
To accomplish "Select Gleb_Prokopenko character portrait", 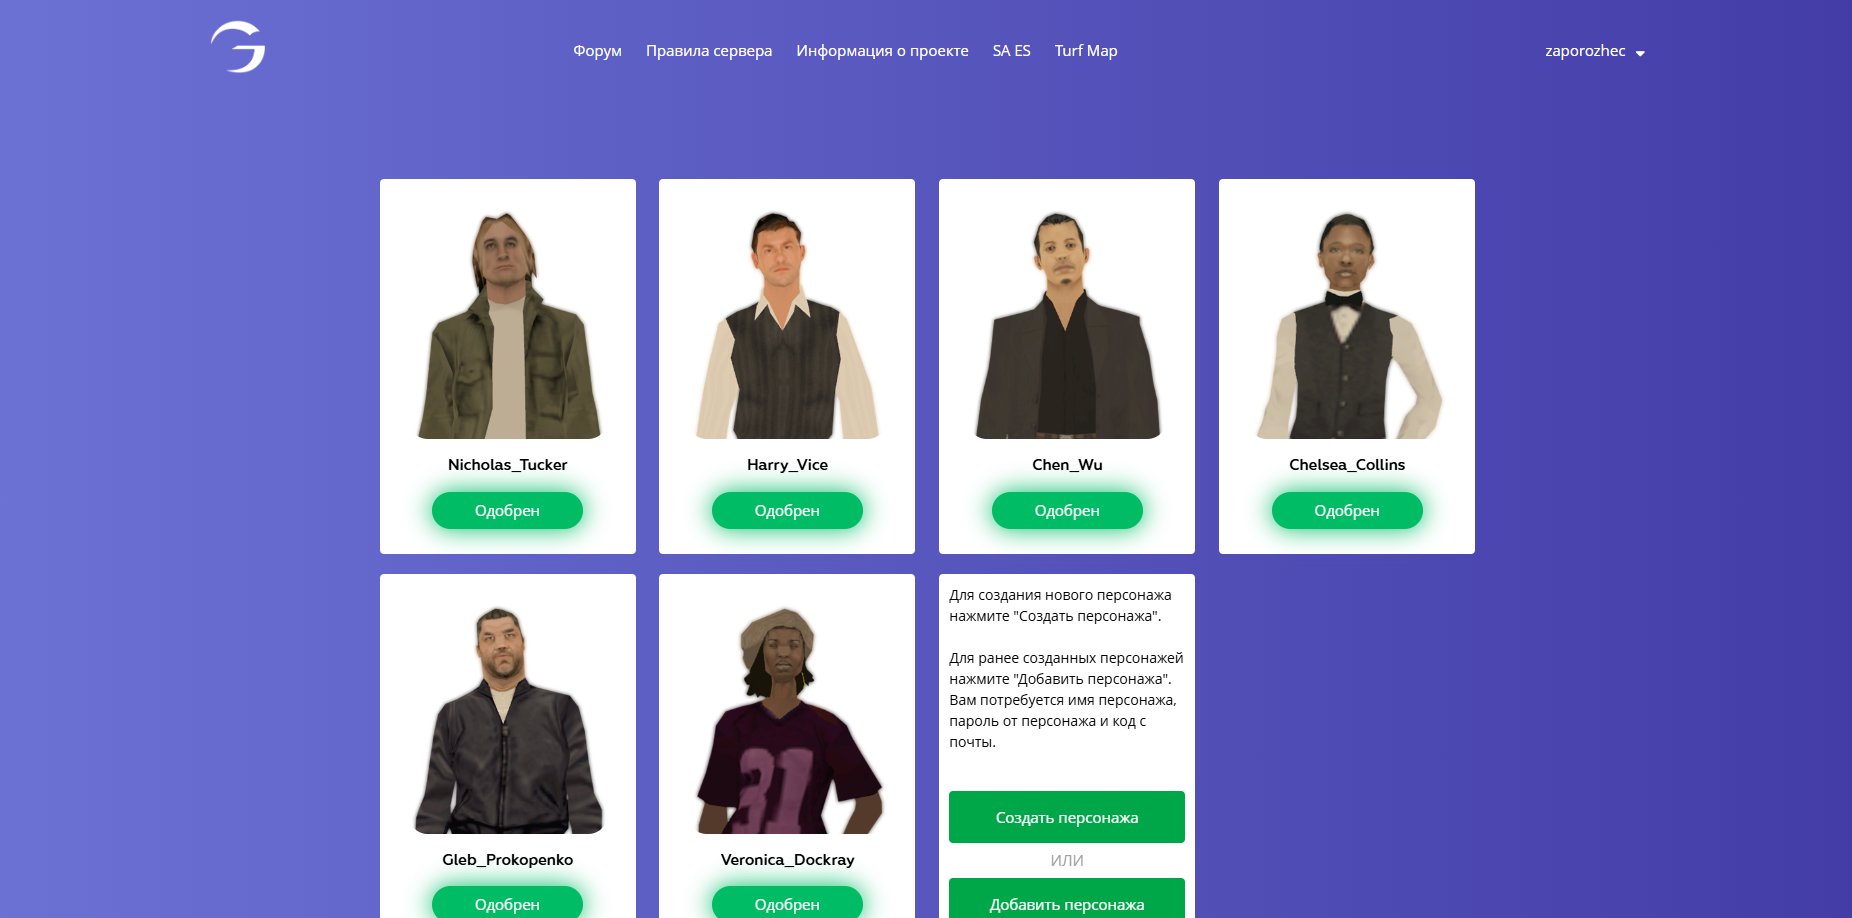I will tap(508, 719).
